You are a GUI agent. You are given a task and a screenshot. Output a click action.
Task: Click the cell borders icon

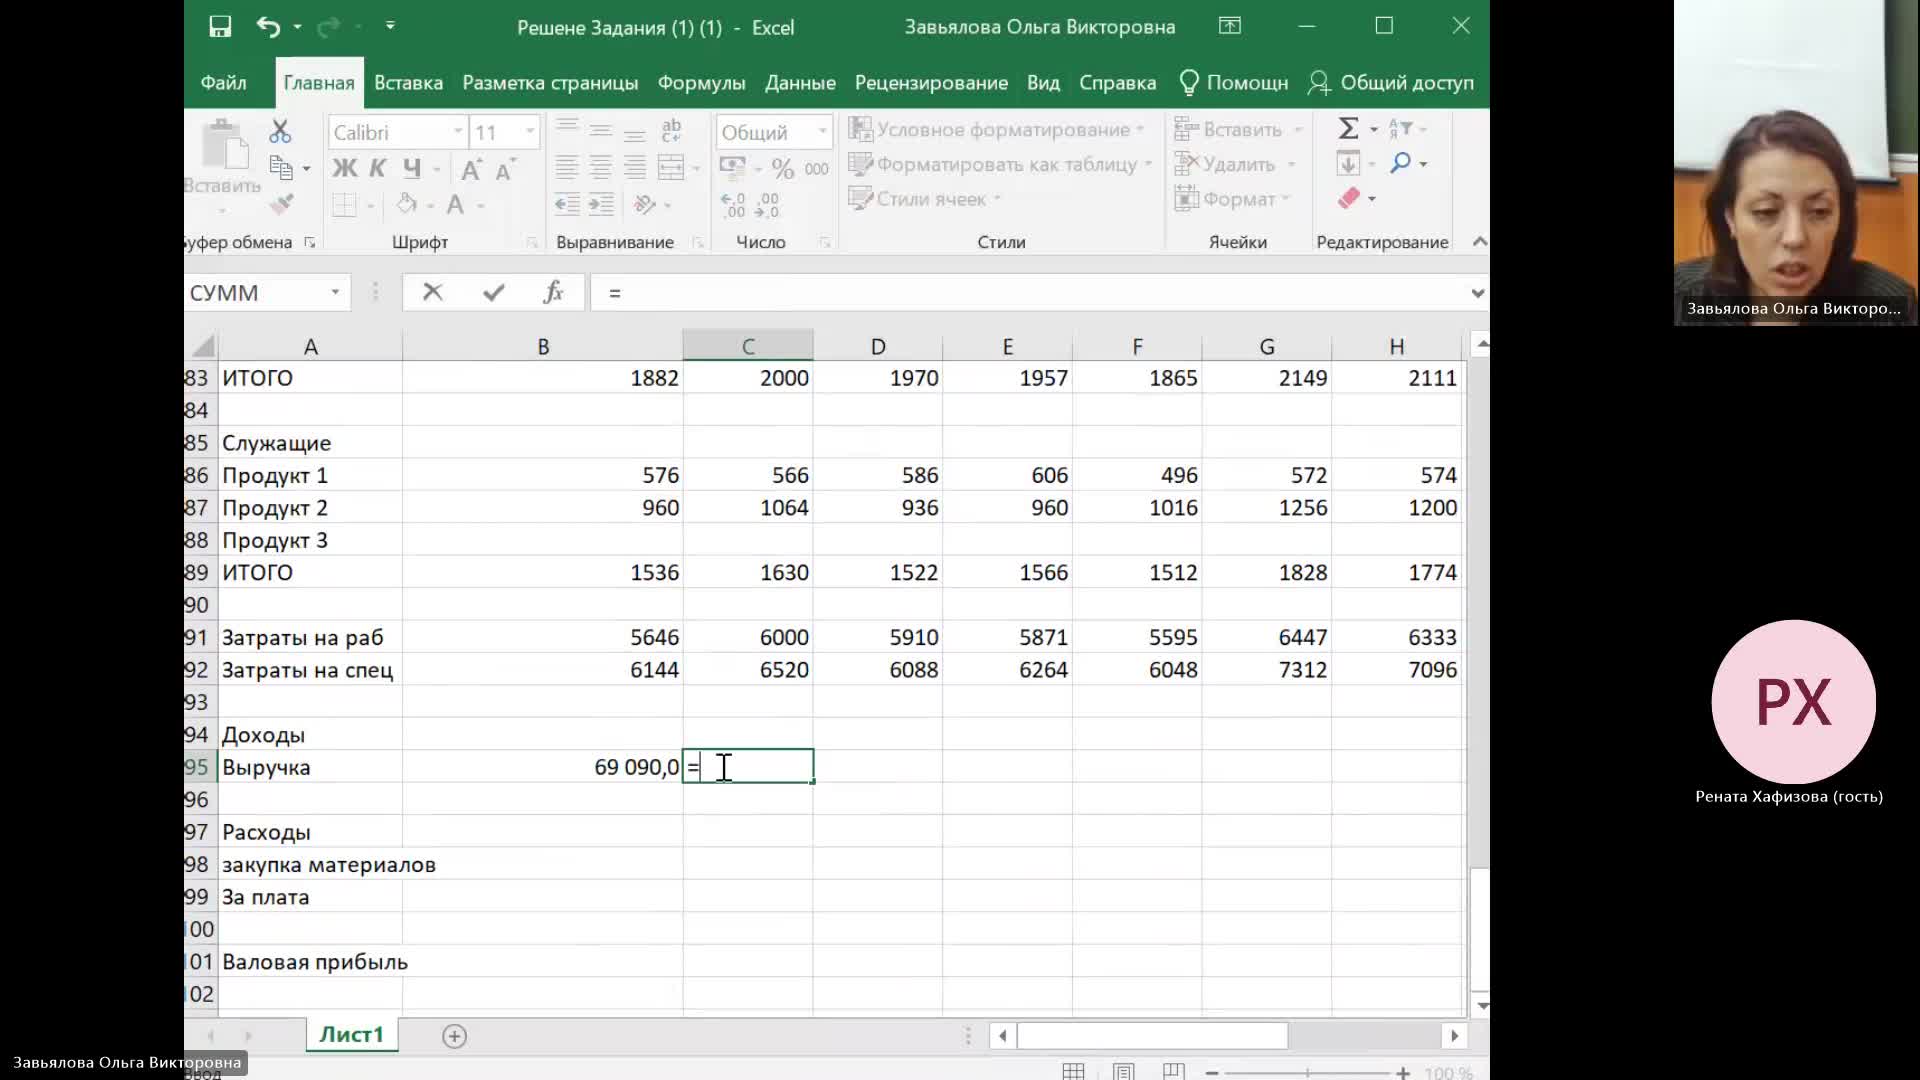[344, 205]
